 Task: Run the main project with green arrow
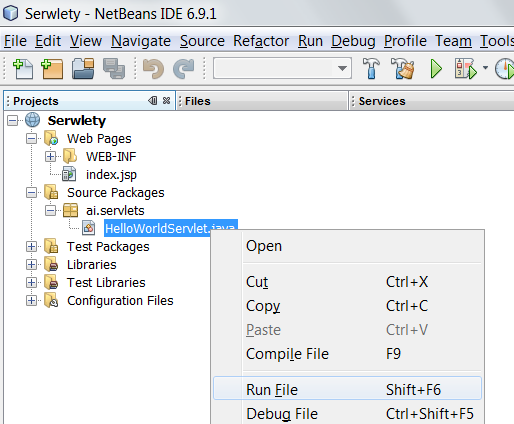click(x=436, y=69)
